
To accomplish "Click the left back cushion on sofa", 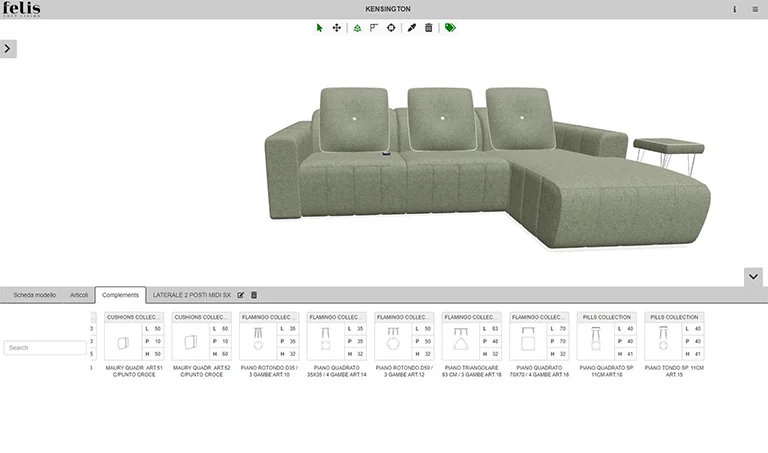I will click(x=354, y=119).
